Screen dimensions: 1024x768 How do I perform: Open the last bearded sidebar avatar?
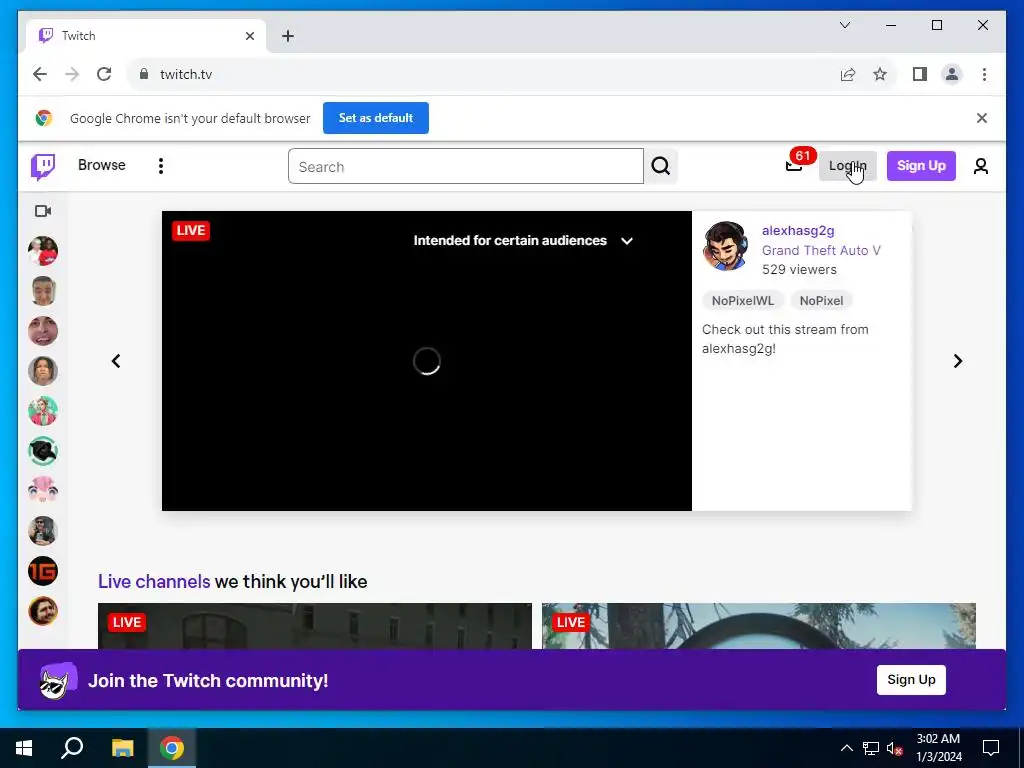[x=43, y=611]
